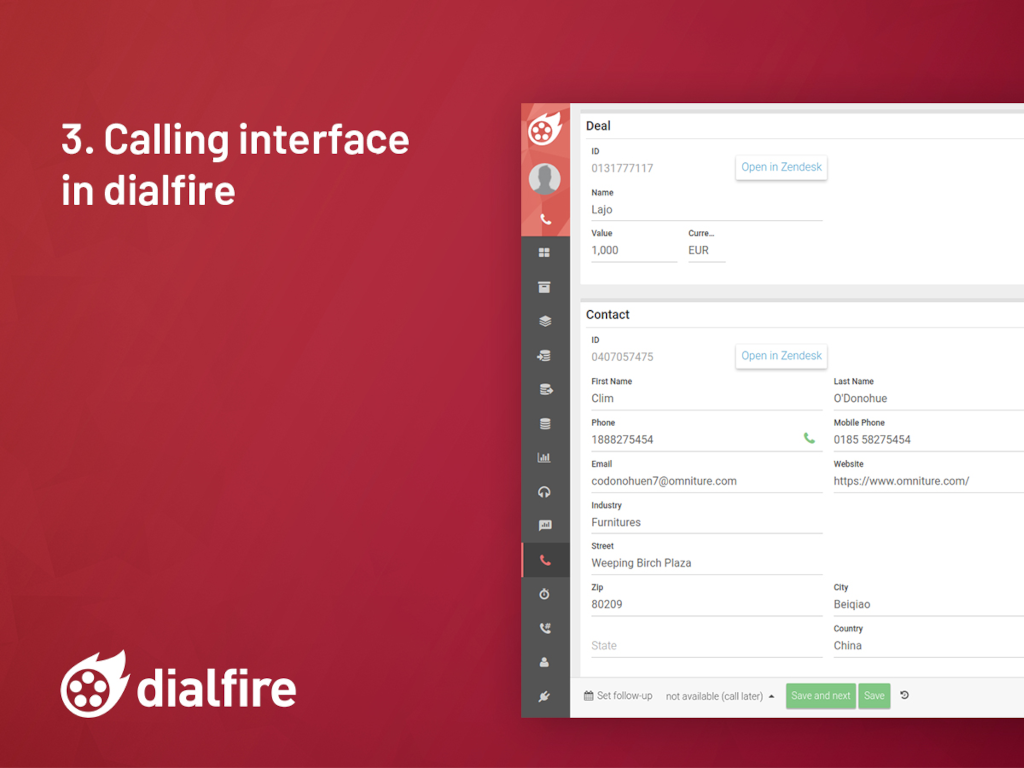Open the headphones recordings icon
Screen dimensions: 1024x768
(545, 491)
